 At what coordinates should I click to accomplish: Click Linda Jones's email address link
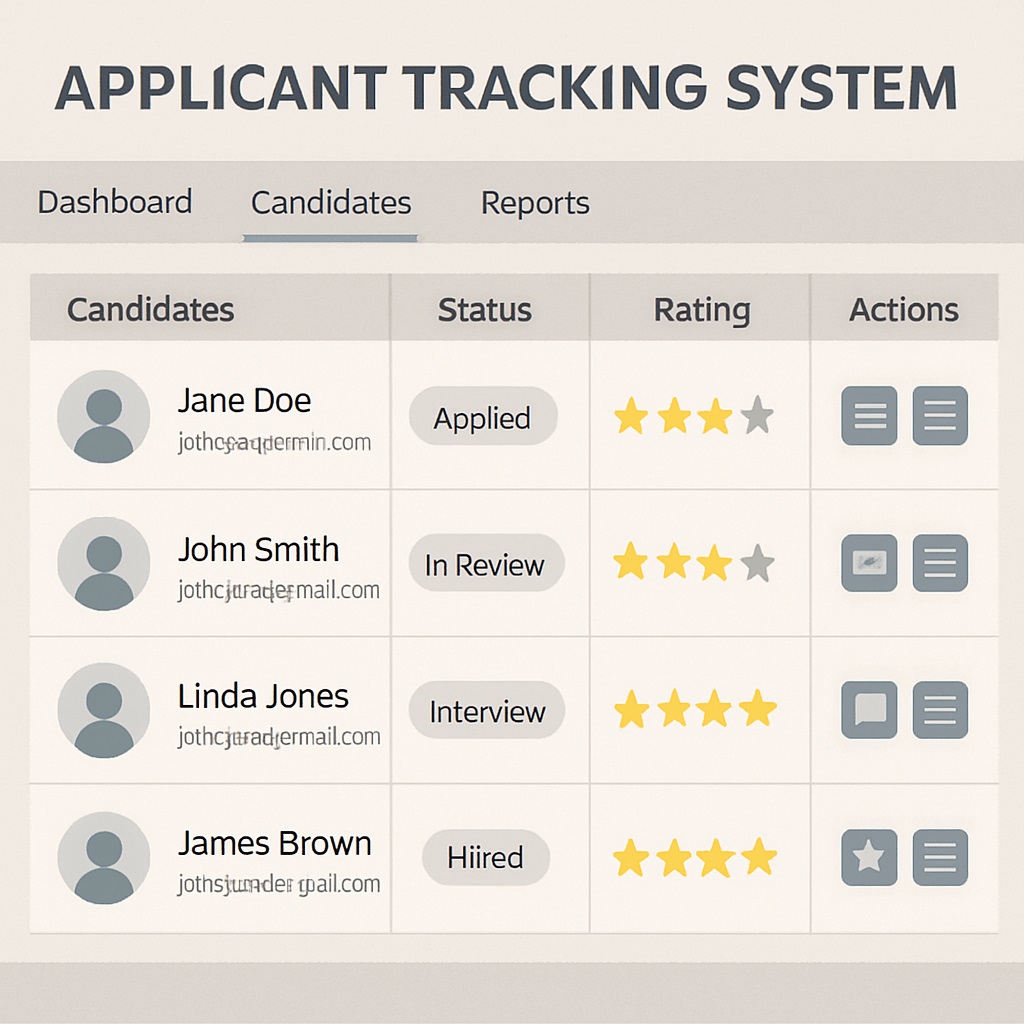pos(280,736)
